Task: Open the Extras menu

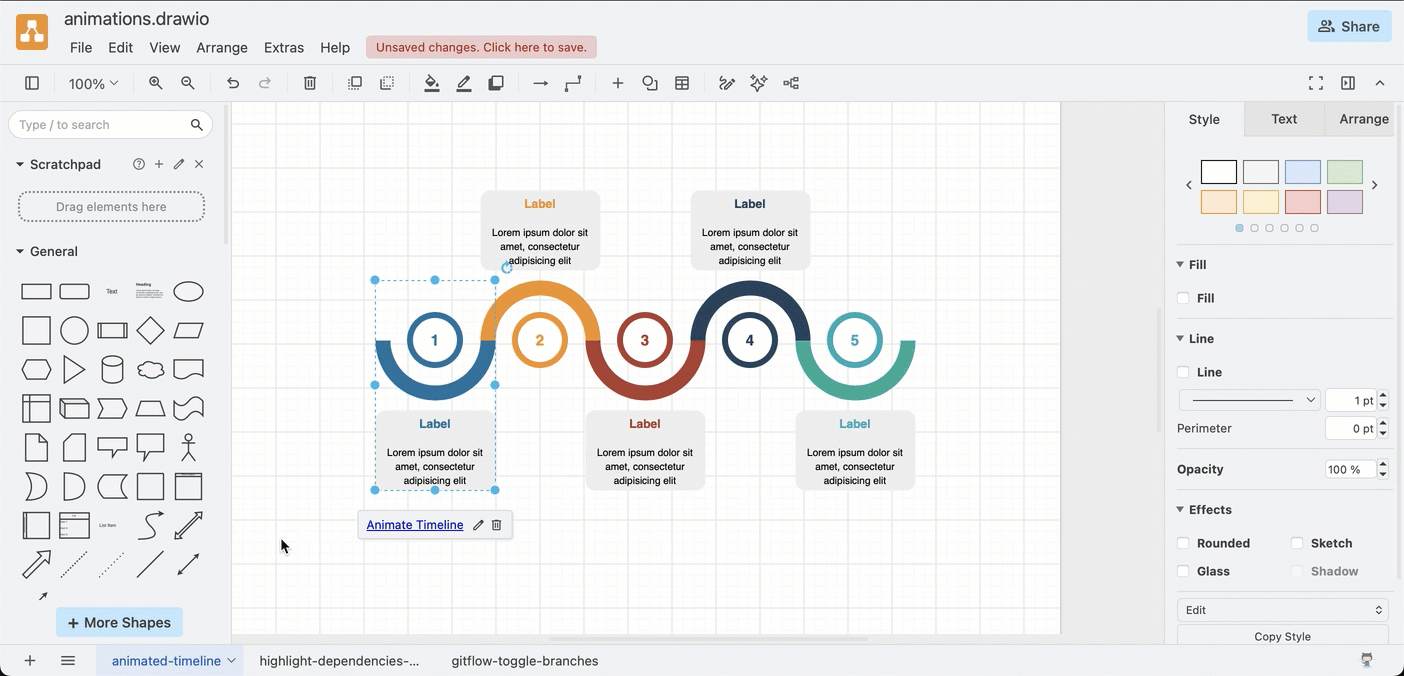Action: [284, 47]
